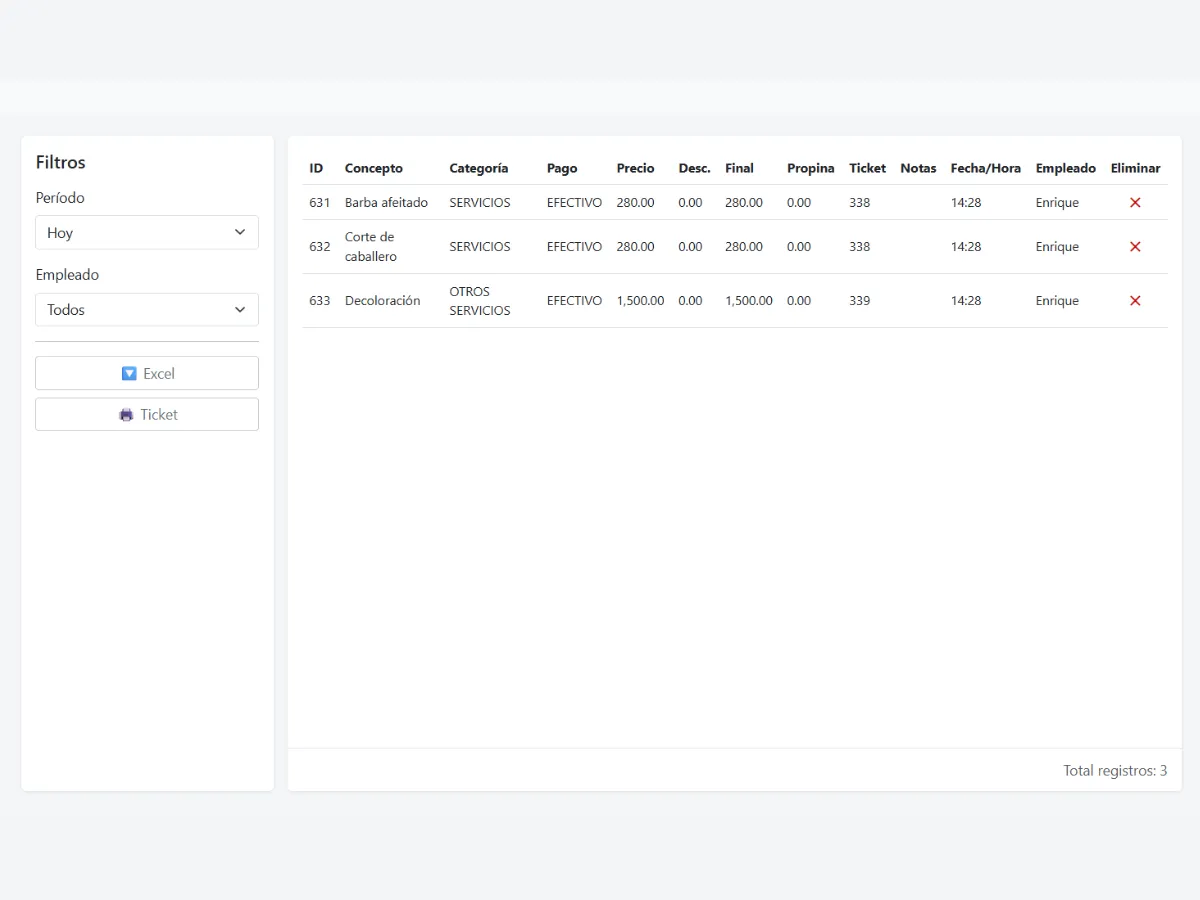Delete record 631 Barba afeitado
The width and height of the screenshot is (1200, 900).
[1135, 203]
